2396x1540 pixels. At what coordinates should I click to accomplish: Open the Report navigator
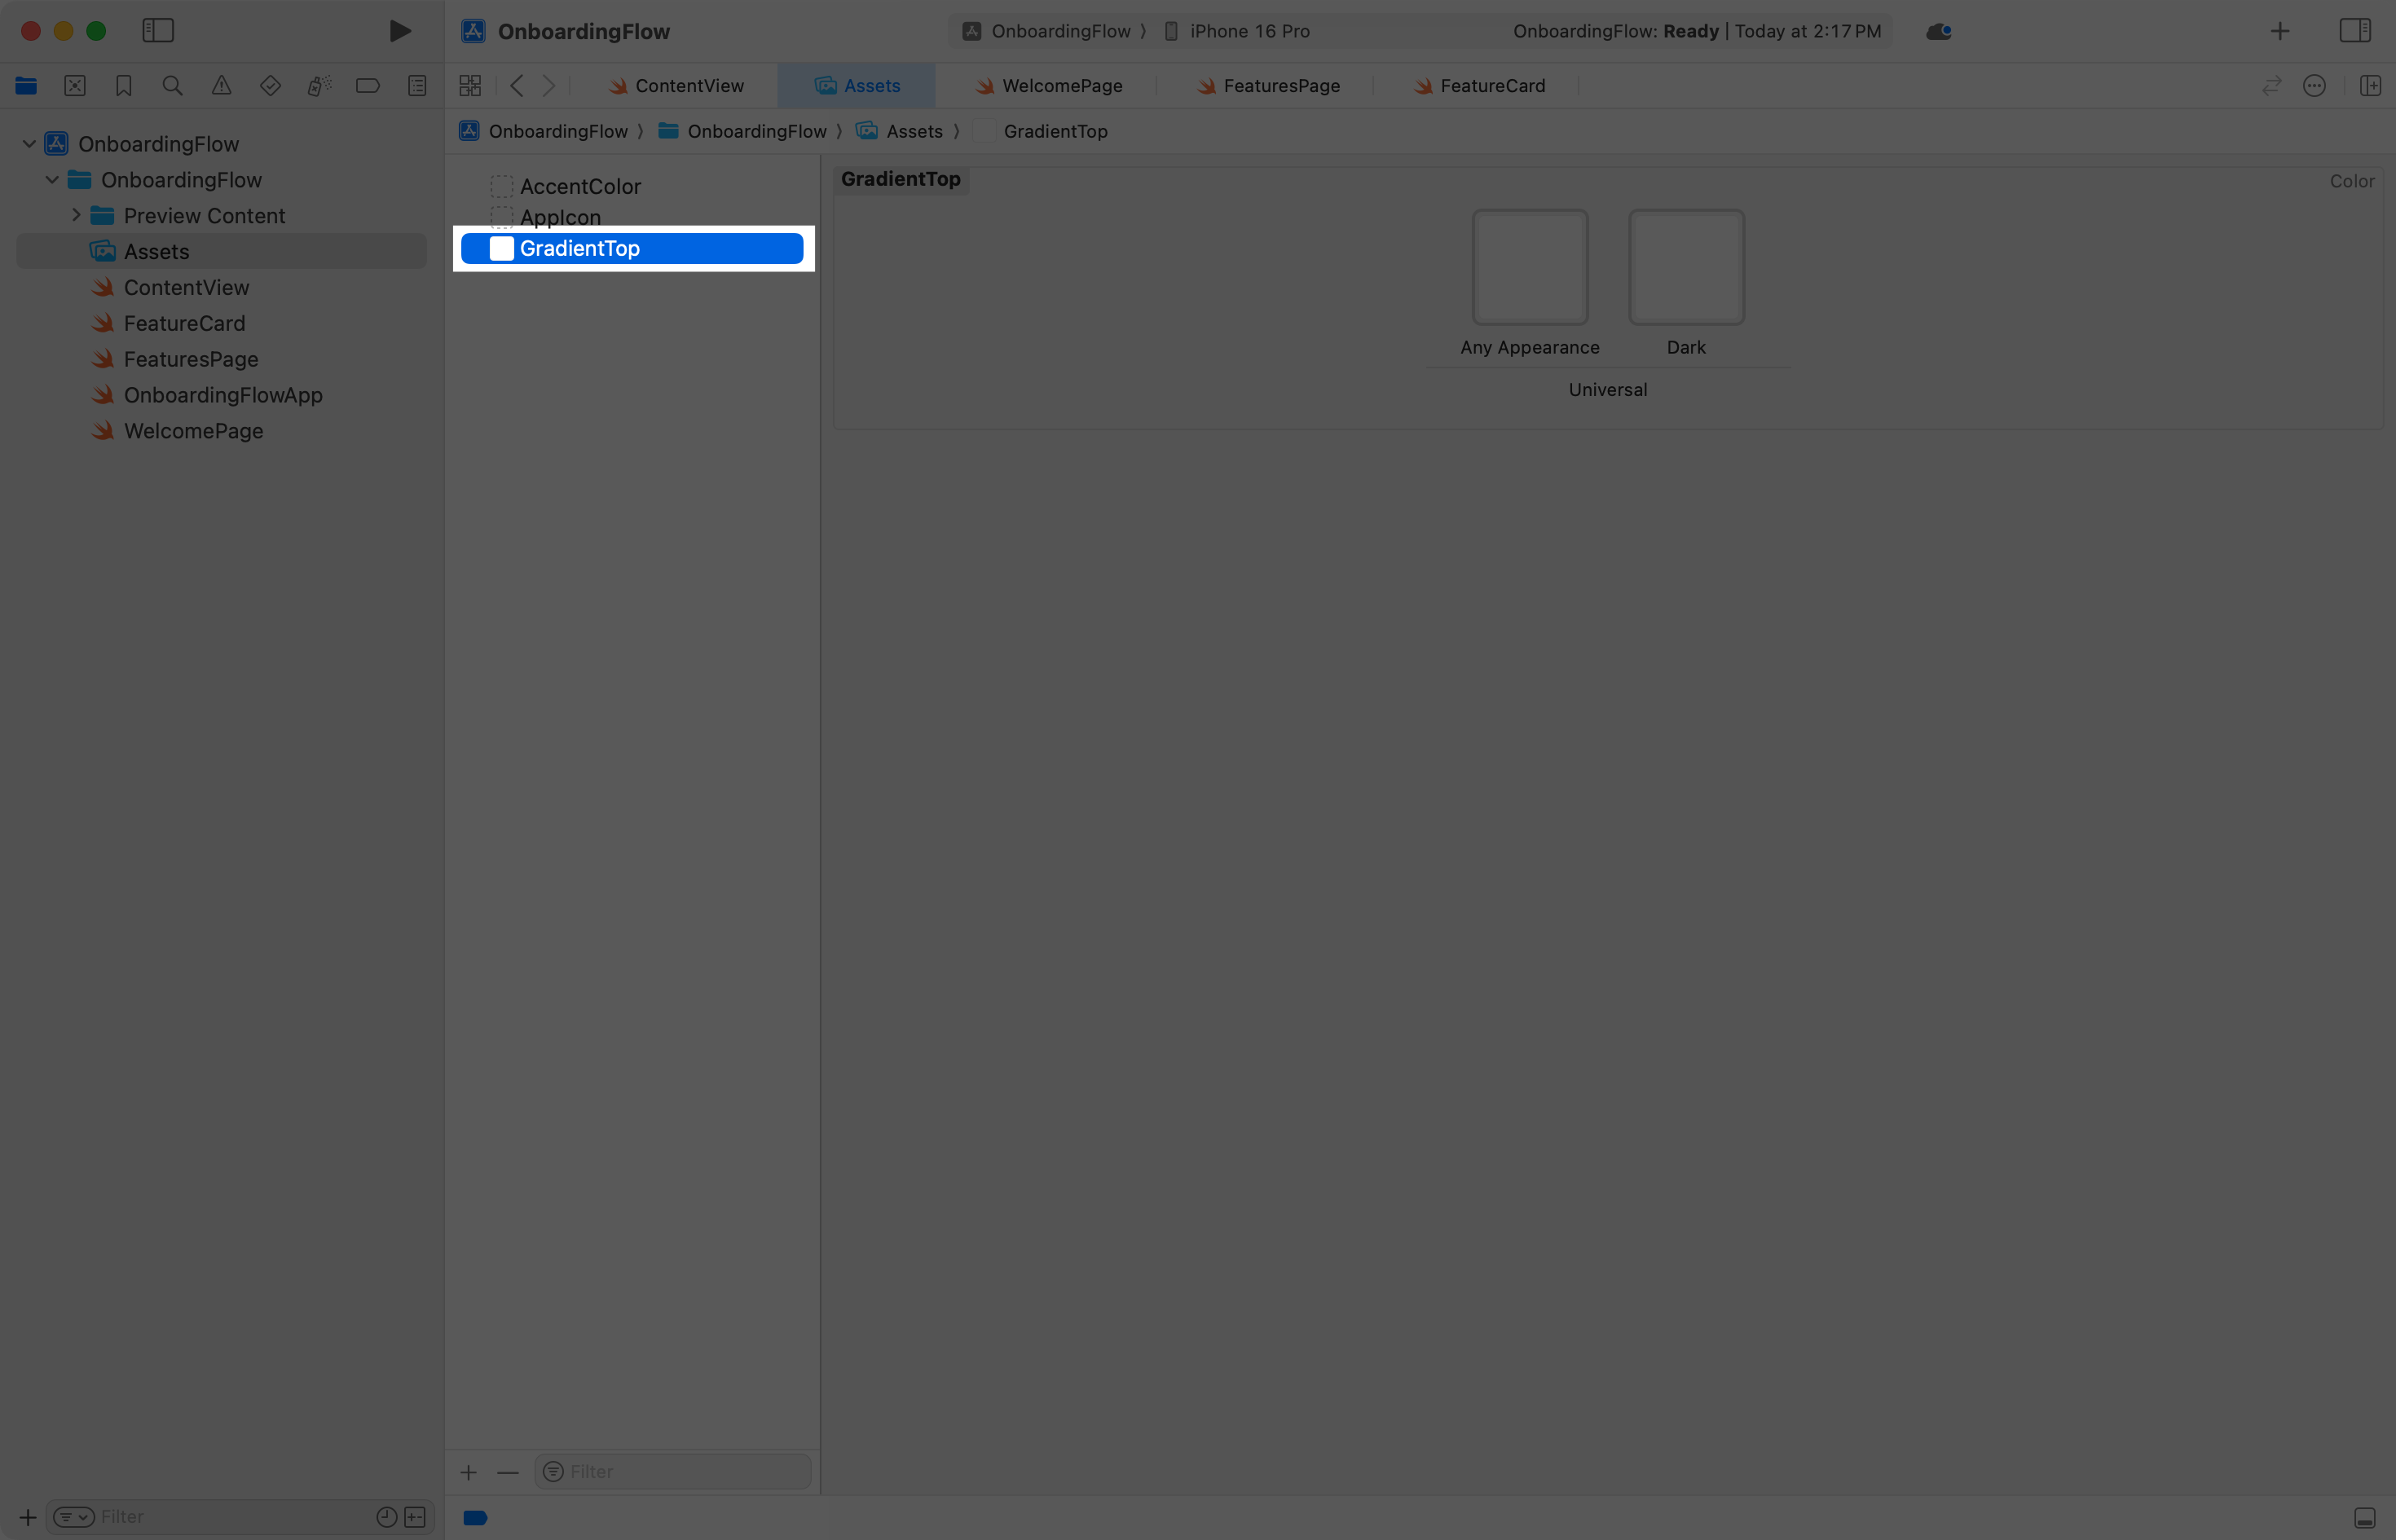click(x=417, y=85)
